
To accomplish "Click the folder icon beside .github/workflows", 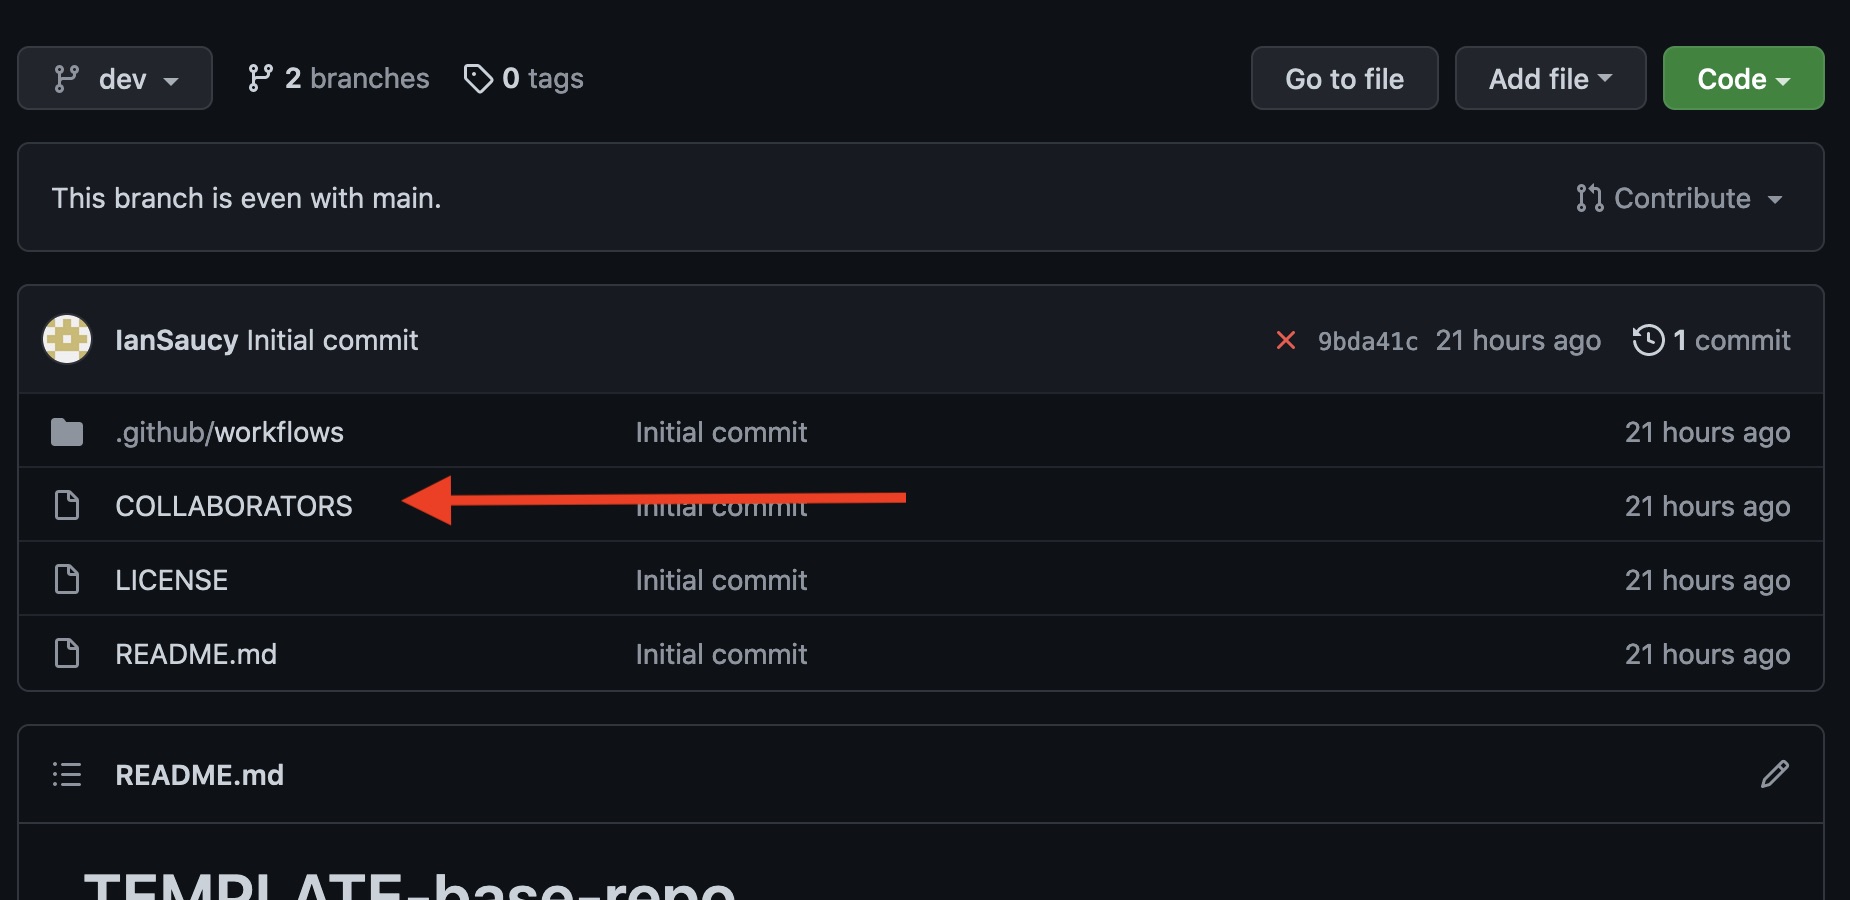I will point(66,431).
